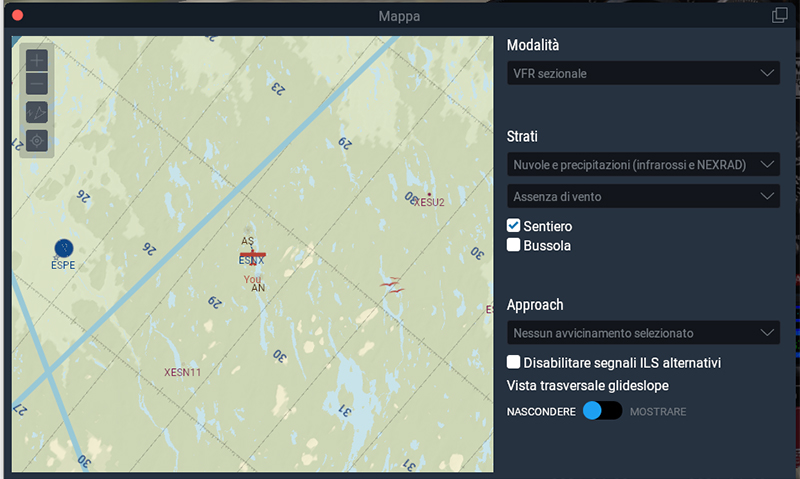The height and width of the screenshot is (479, 800).
Task: Zoom in the map with plus button
Action: [37, 61]
